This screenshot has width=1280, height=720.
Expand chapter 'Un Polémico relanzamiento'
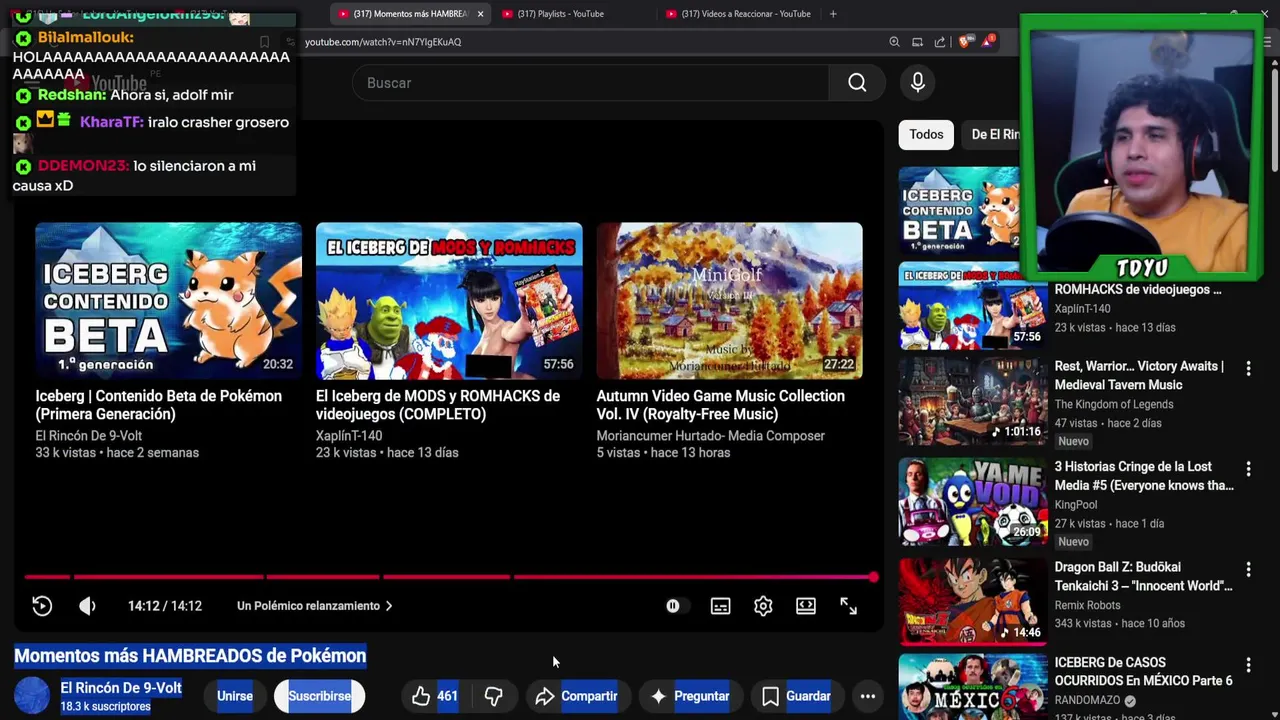click(315, 606)
